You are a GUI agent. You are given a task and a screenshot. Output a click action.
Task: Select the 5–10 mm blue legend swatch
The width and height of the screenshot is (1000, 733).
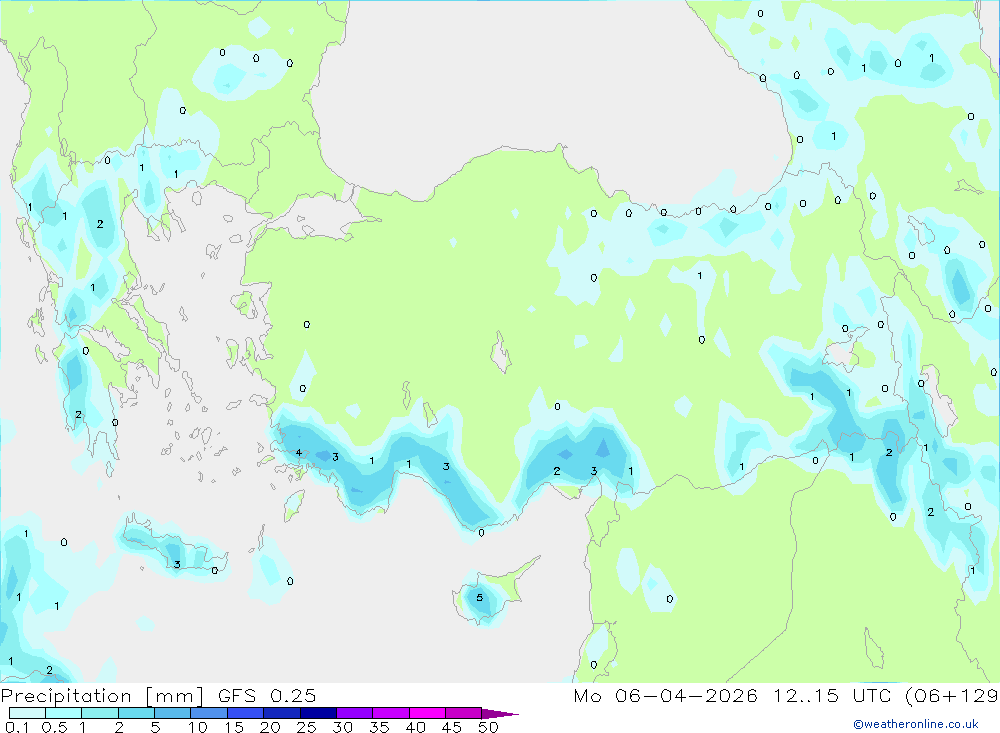coord(173,713)
